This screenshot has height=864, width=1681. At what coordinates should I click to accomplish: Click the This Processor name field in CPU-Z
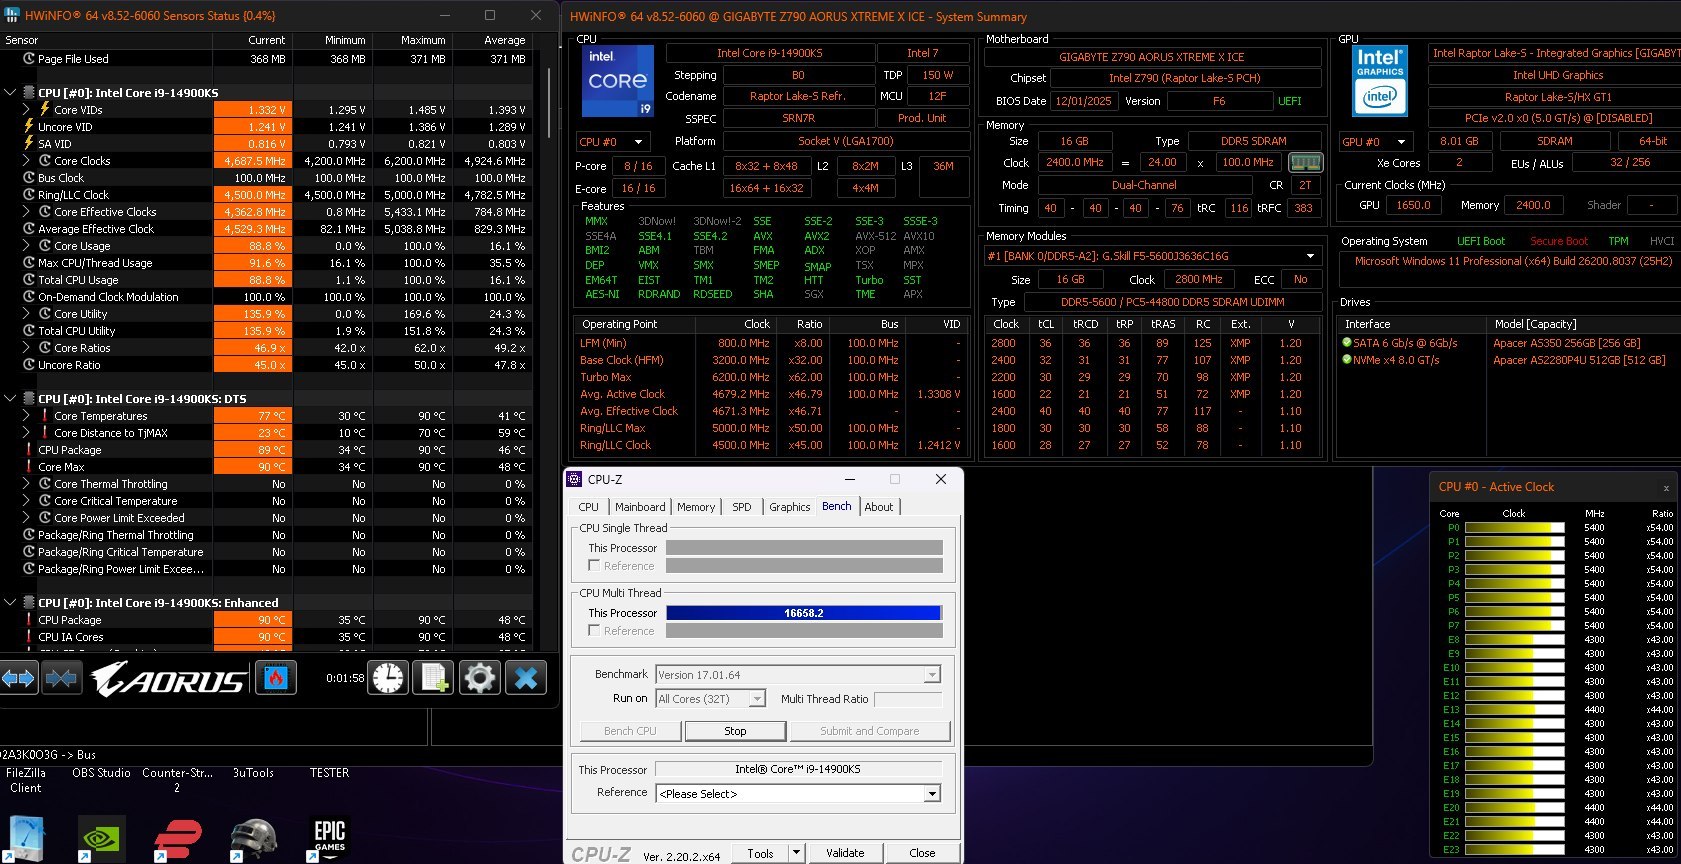click(798, 770)
